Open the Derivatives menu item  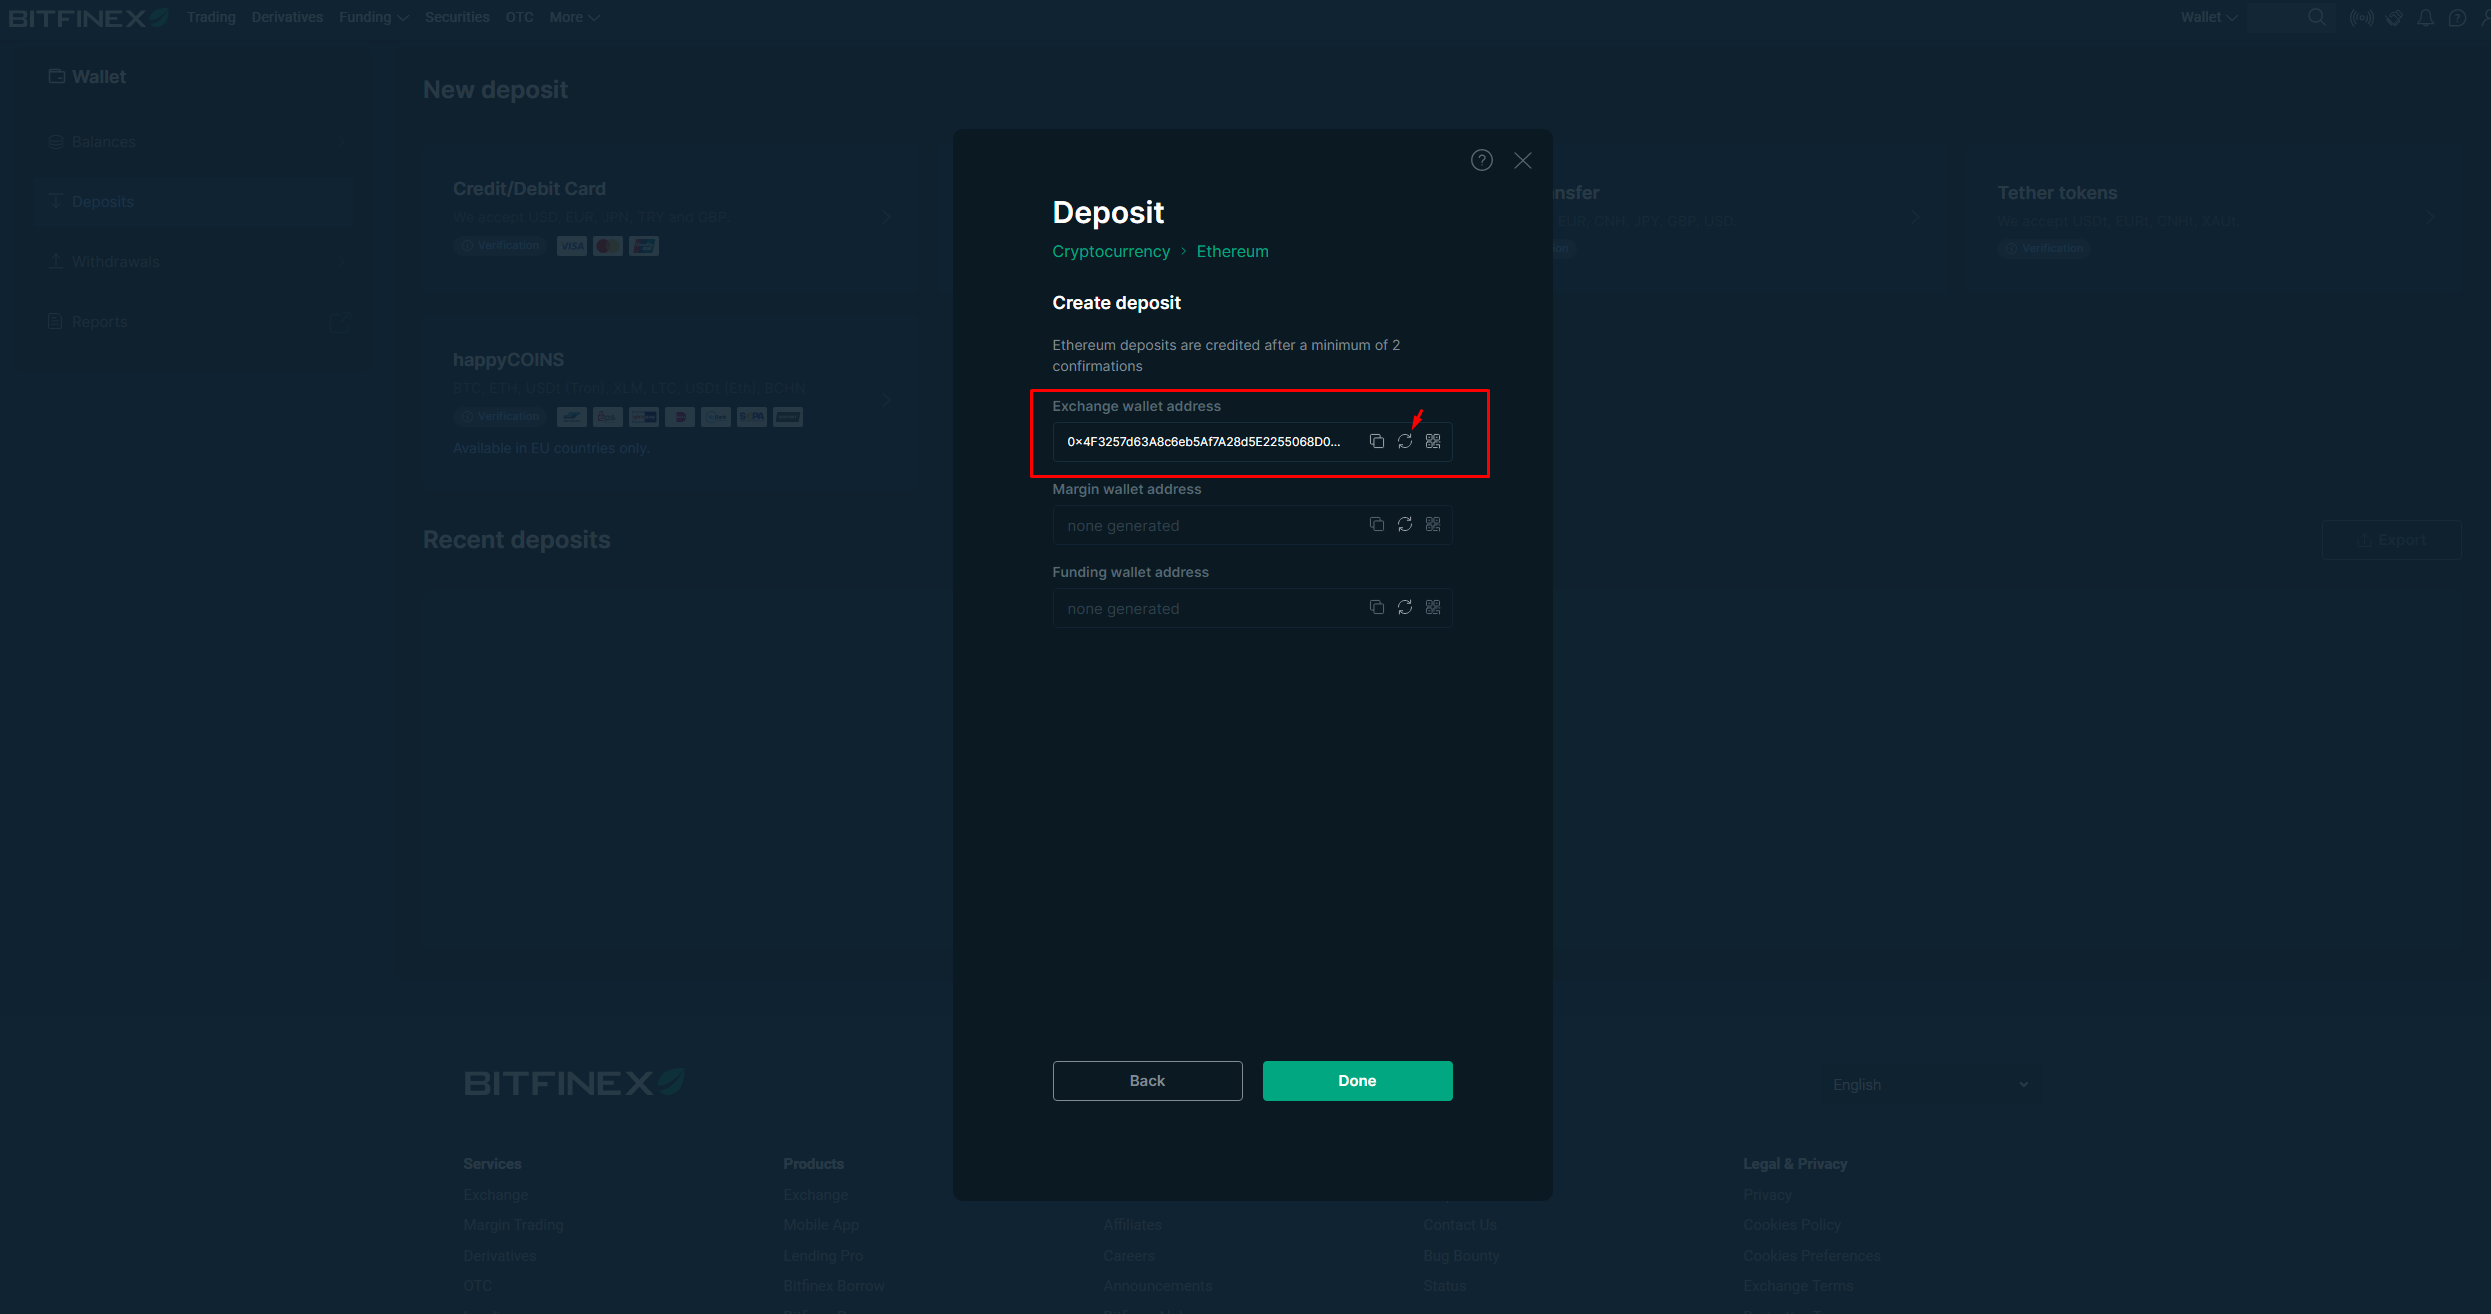click(287, 17)
